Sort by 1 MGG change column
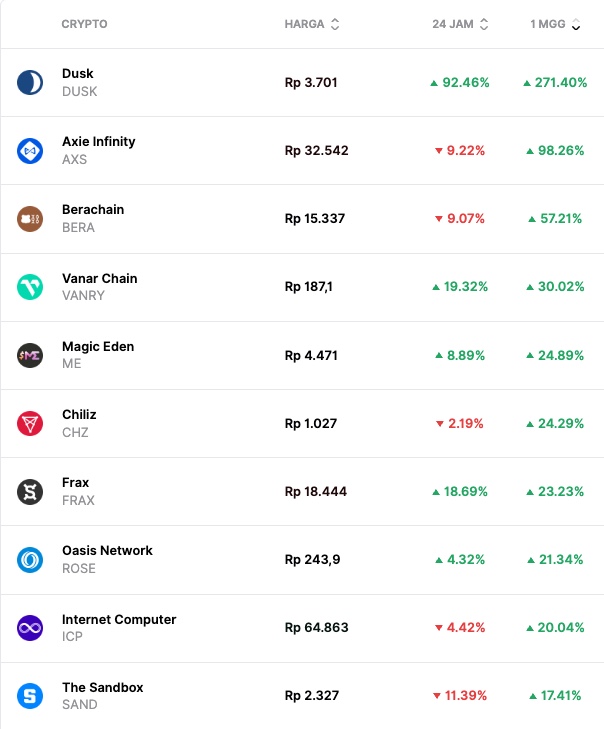The width and height of the screenshot is (604, 729). [555, 24]
